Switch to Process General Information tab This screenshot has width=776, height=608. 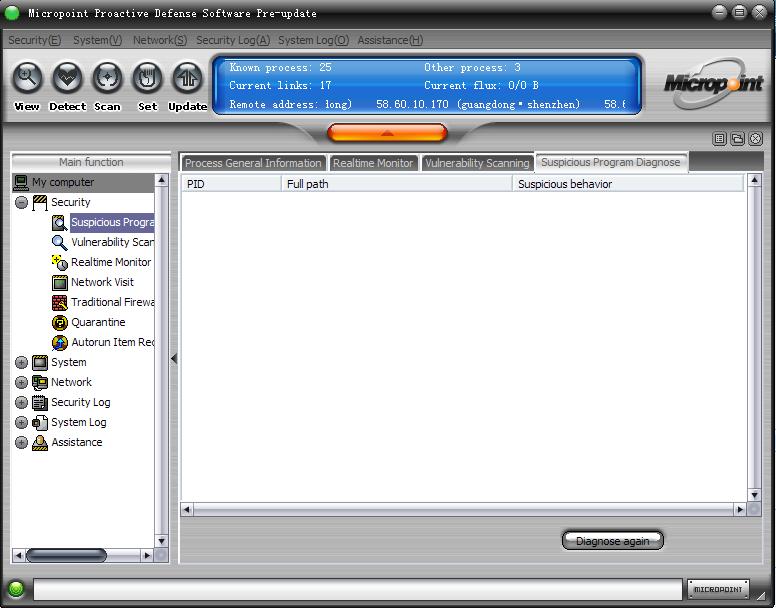pos(253,163)
